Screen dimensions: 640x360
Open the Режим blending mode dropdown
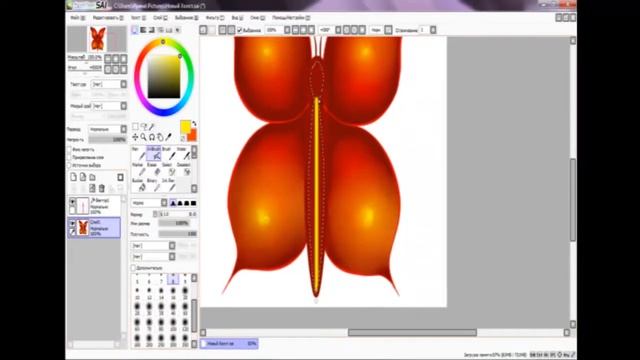(x=108, y=129)
